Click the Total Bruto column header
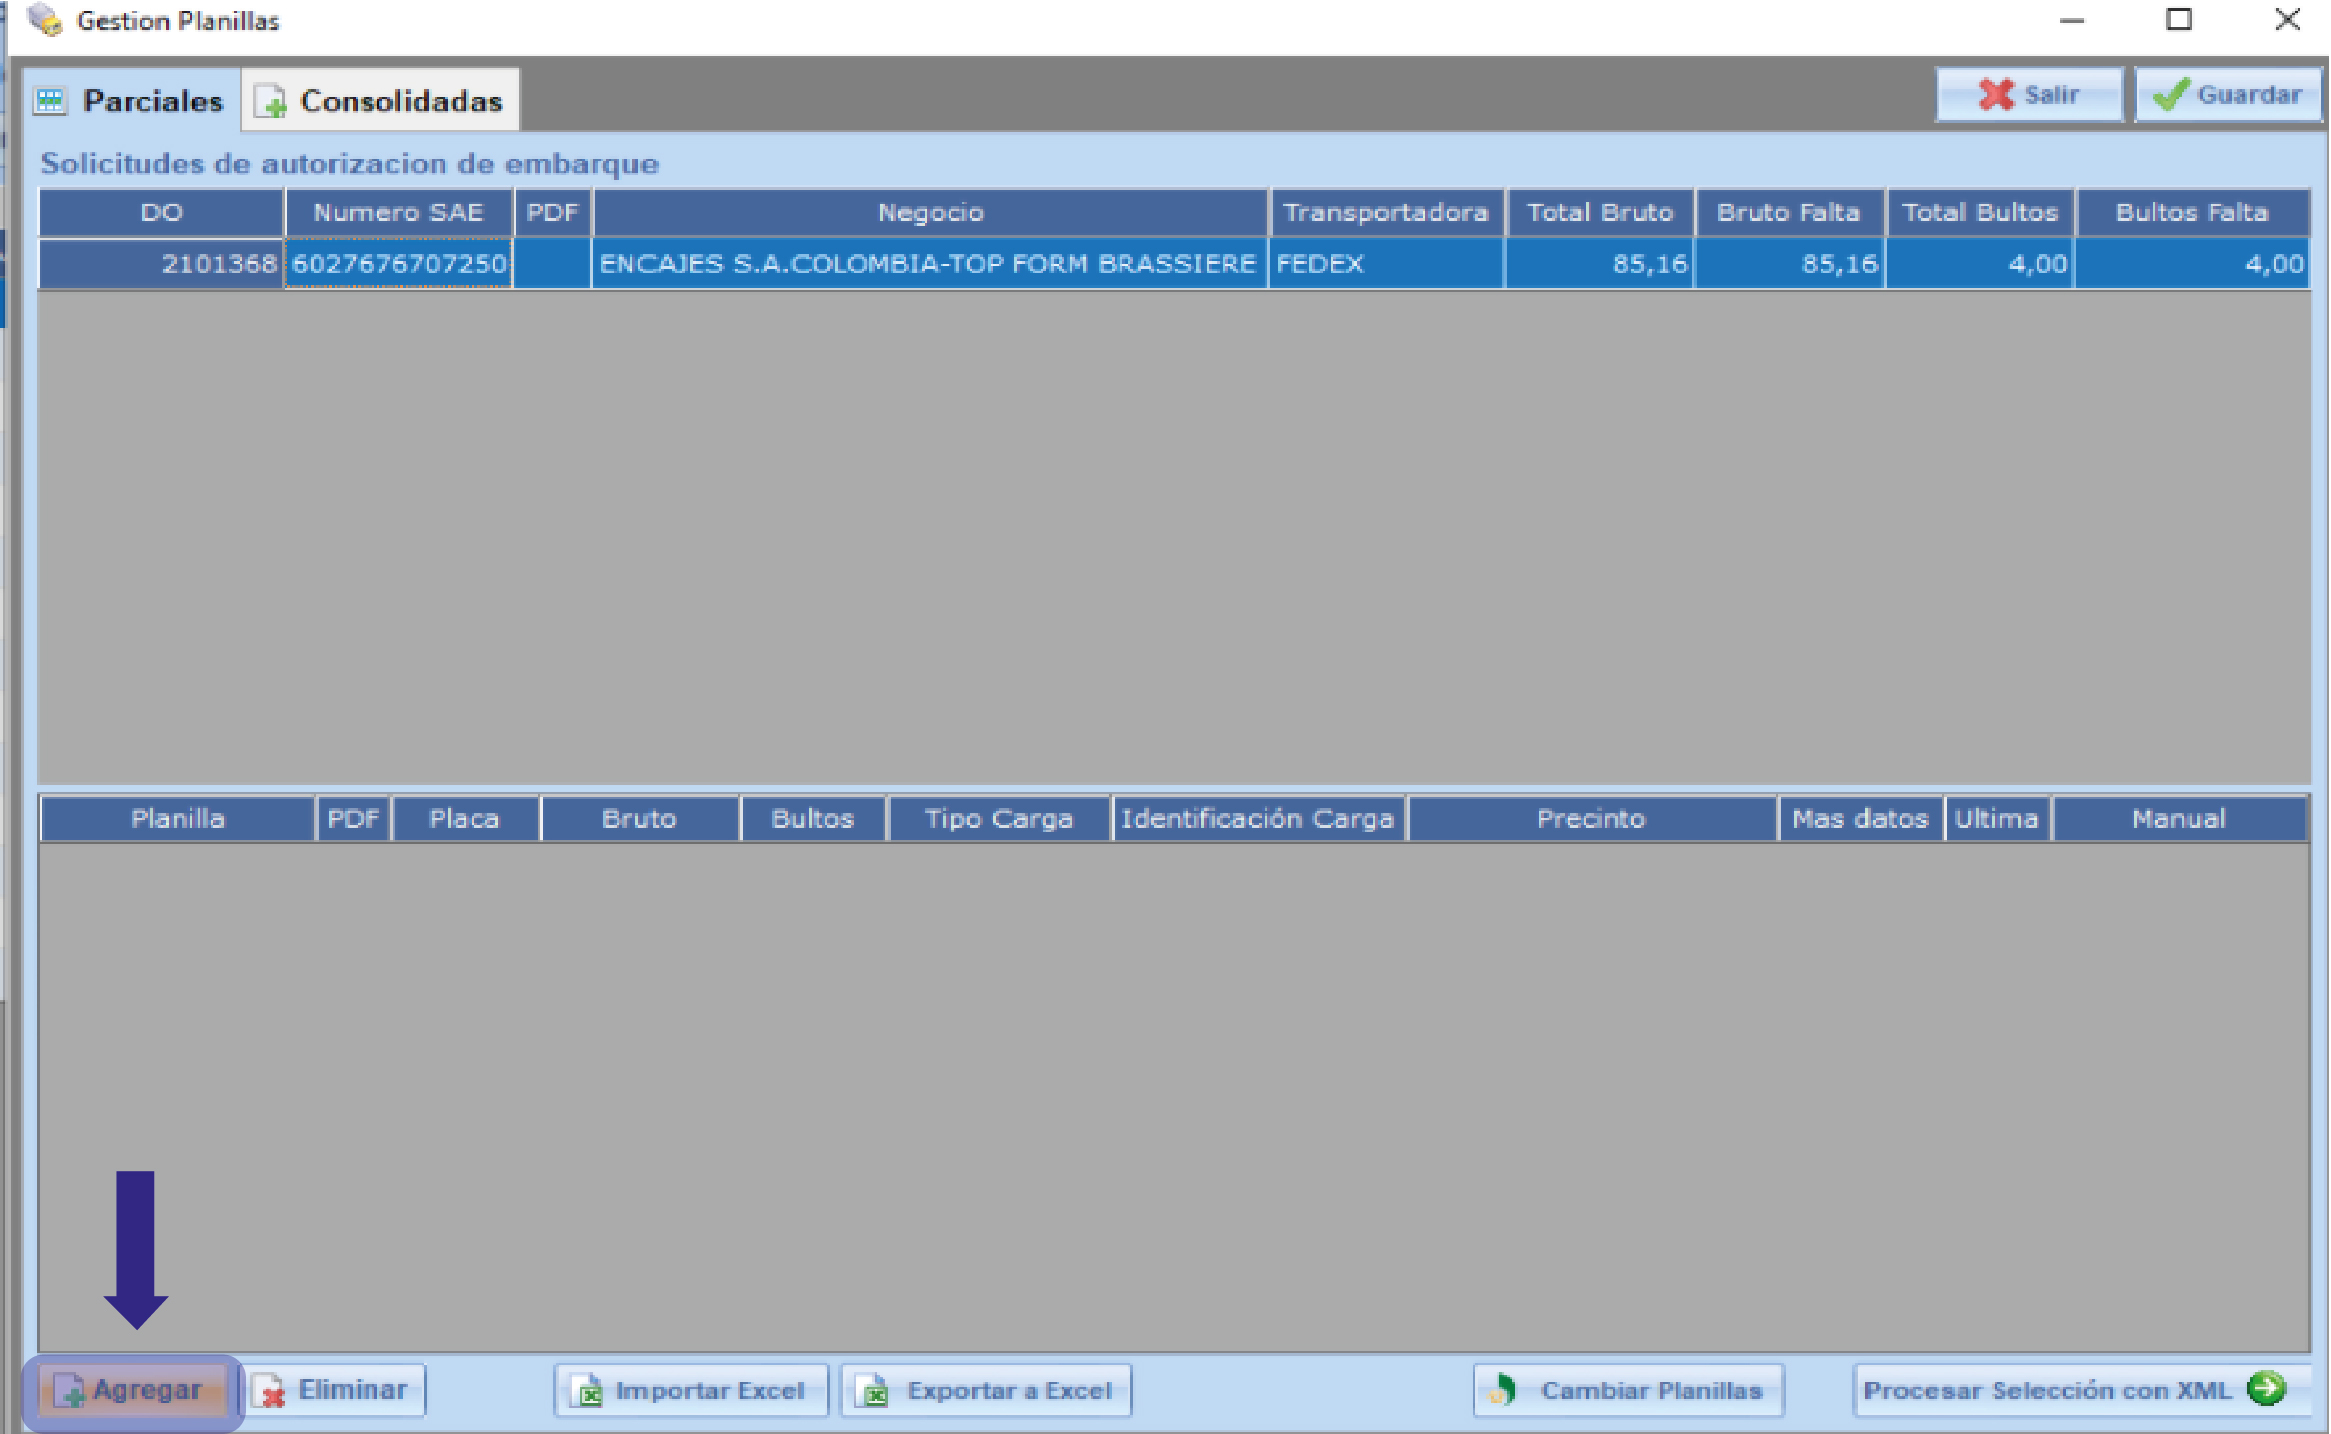The image size is (2331, 1434). (x=1599, y=213)
